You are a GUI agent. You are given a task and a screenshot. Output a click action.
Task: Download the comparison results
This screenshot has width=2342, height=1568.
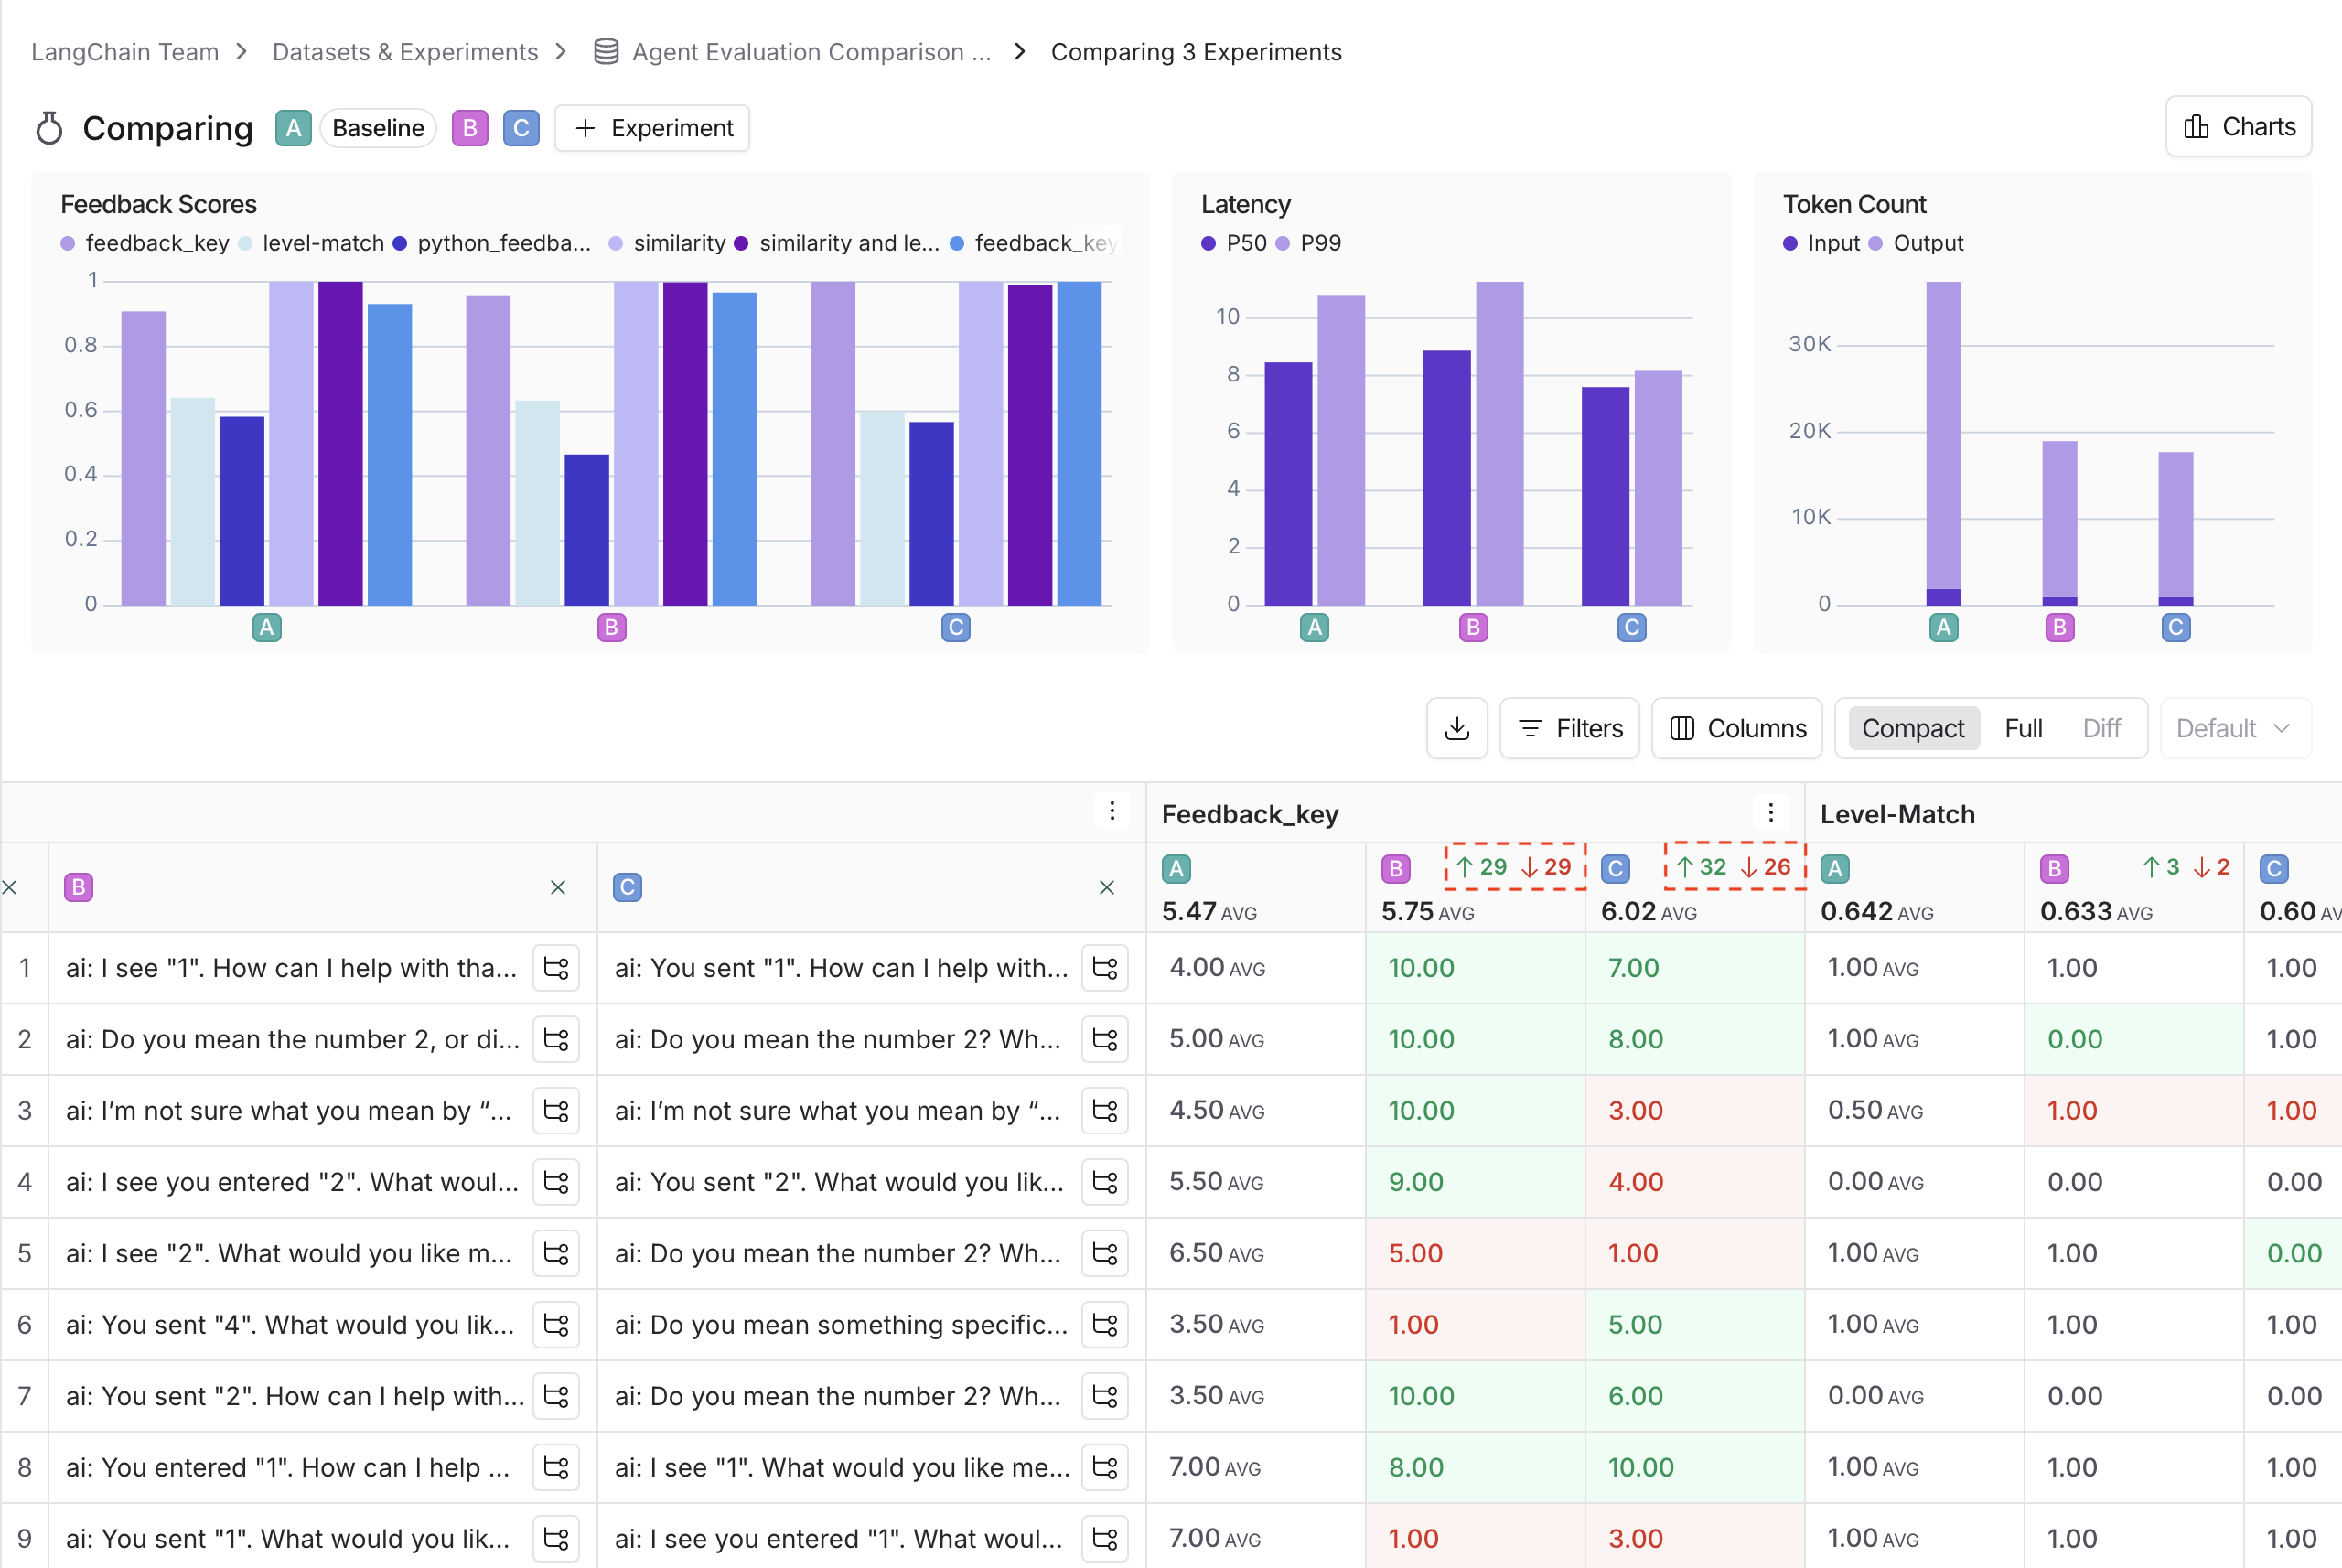click(1457, 728)
